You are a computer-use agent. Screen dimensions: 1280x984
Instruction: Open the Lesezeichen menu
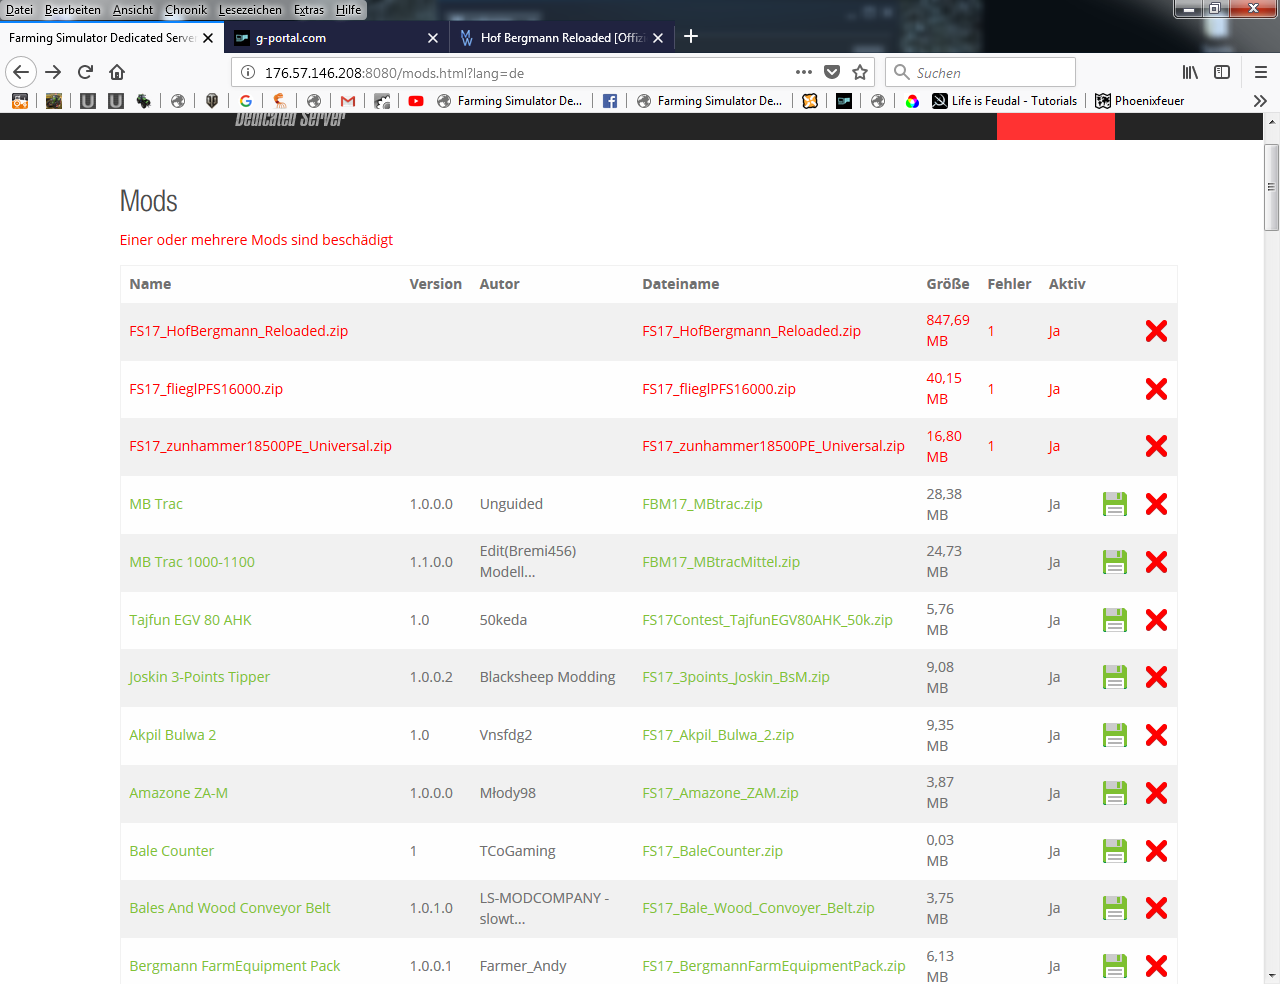tap(250, 10)
